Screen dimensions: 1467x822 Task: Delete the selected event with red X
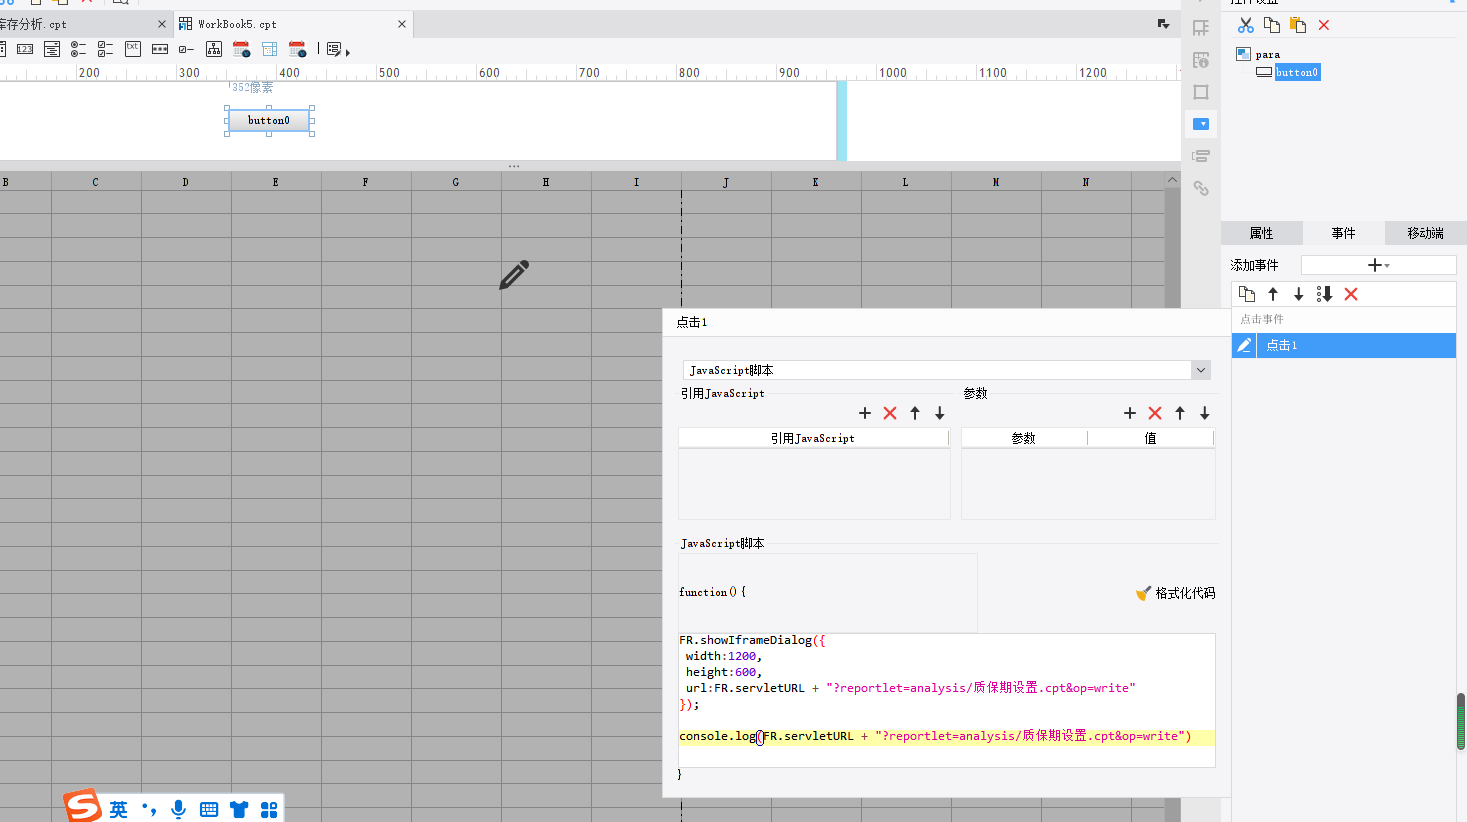[x=1351, y=294]
